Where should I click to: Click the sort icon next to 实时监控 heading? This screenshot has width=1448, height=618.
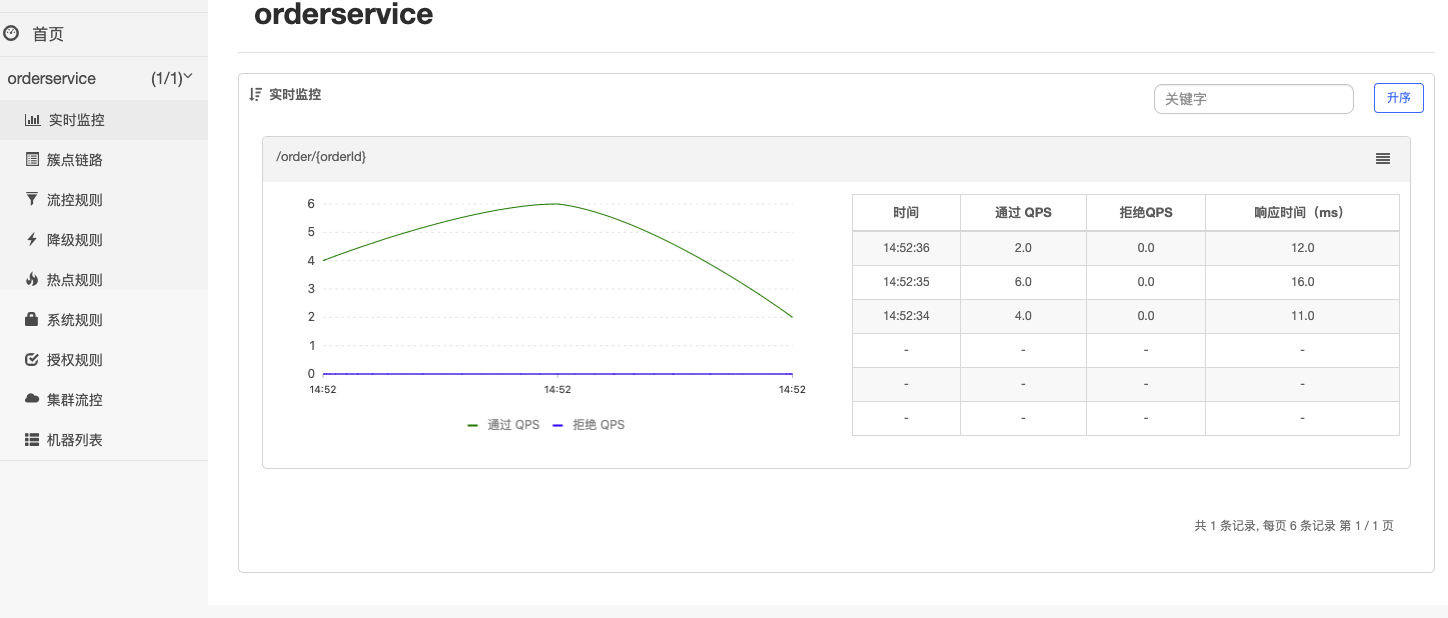(255, 94)
